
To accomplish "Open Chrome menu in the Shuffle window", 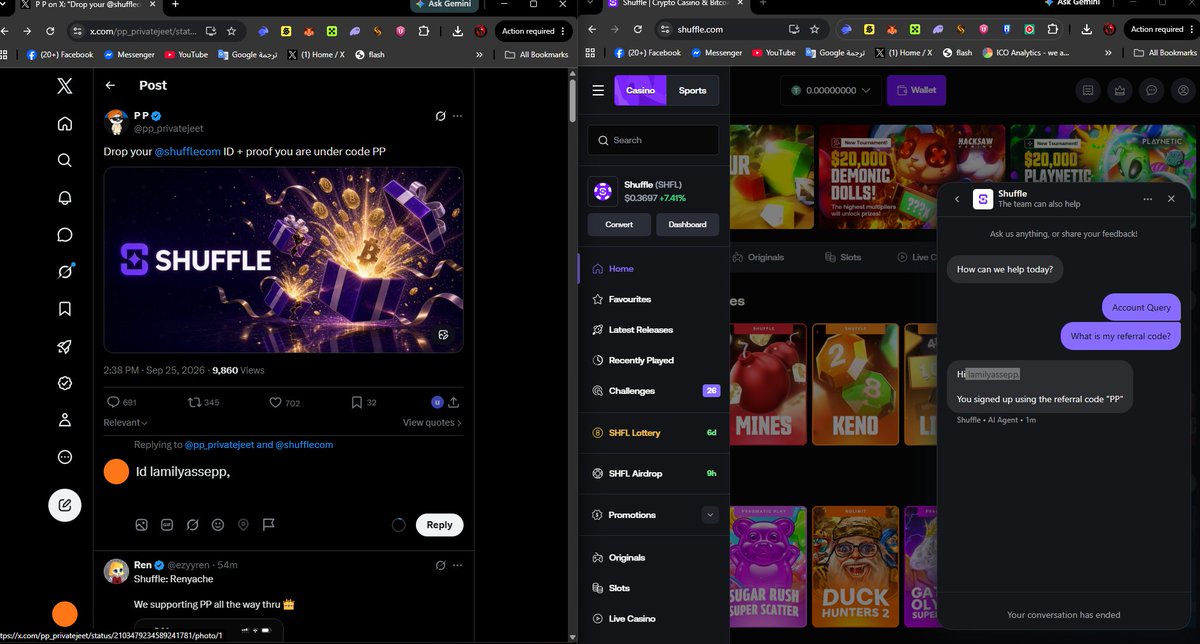I will (1190, 30).
